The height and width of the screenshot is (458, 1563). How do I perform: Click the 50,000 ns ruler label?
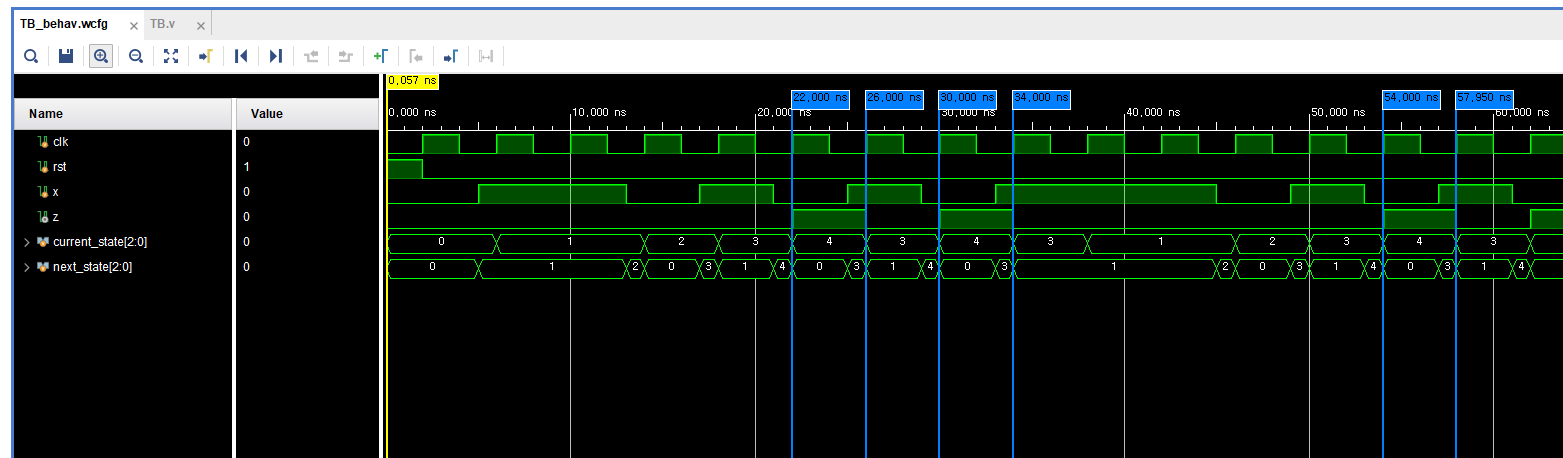pyautogui.click(x=1338, y=113)
